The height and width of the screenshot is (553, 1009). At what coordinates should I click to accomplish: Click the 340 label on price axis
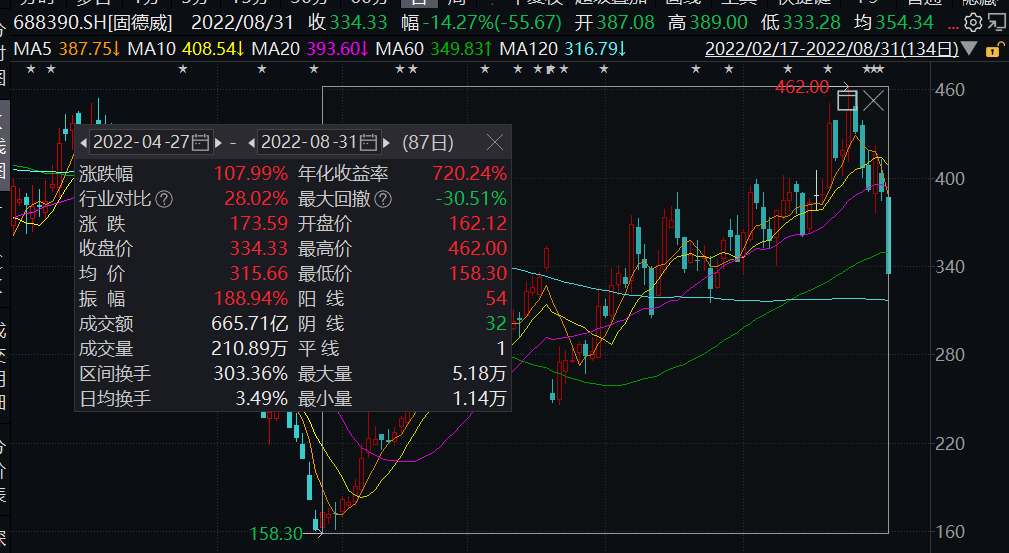point(950,267)
